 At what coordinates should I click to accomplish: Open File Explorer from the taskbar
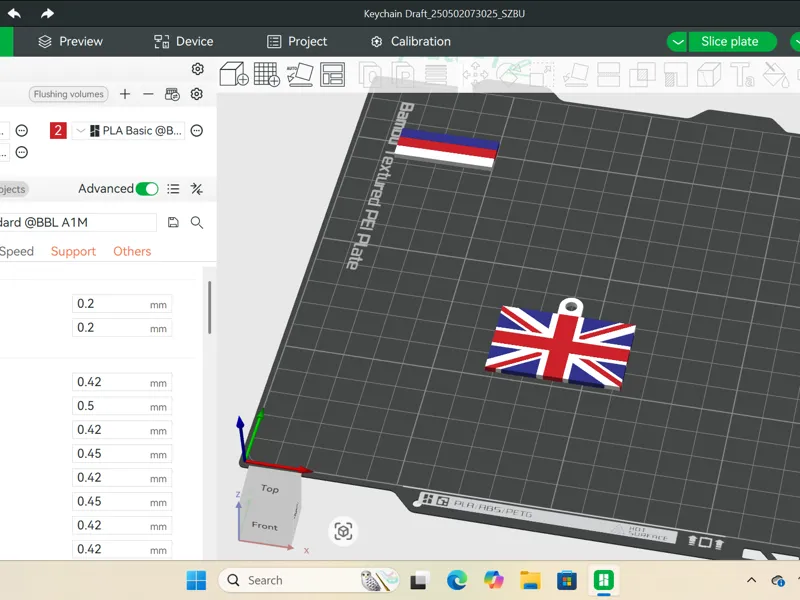pos(530,580)
